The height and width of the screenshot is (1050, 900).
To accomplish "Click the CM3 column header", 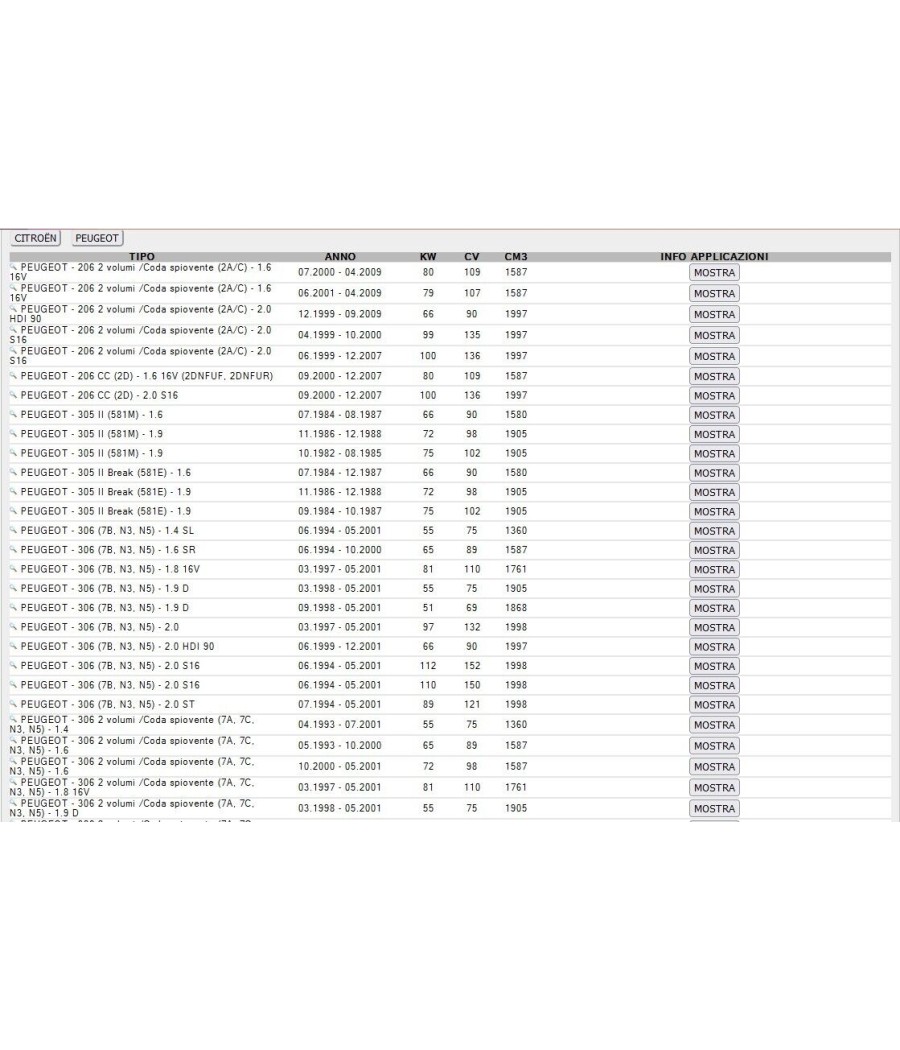I will (516, 256).
